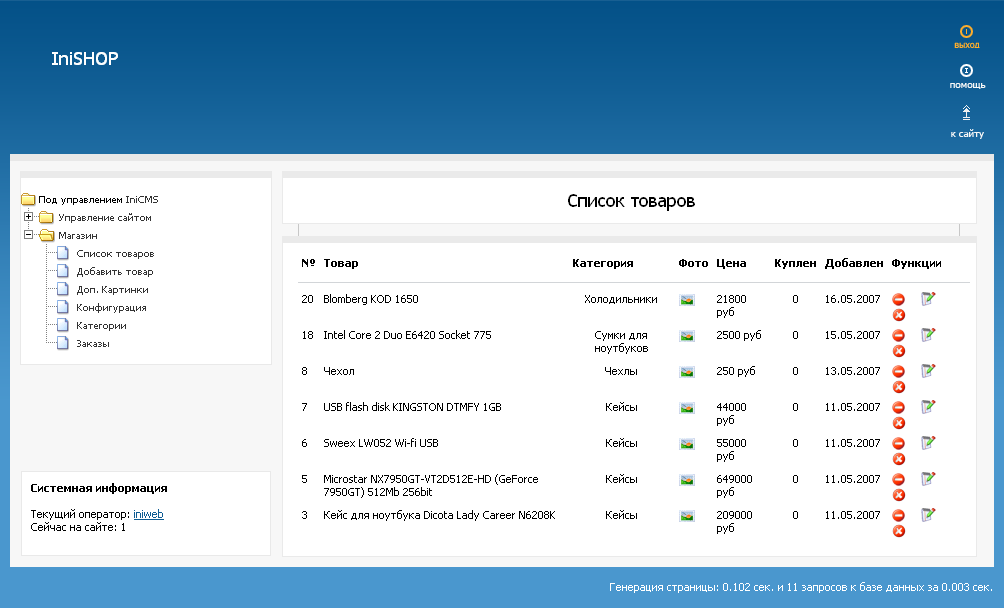1004x608 pixels.
Task: Open Конфигурация menu item
Action: 111,308
